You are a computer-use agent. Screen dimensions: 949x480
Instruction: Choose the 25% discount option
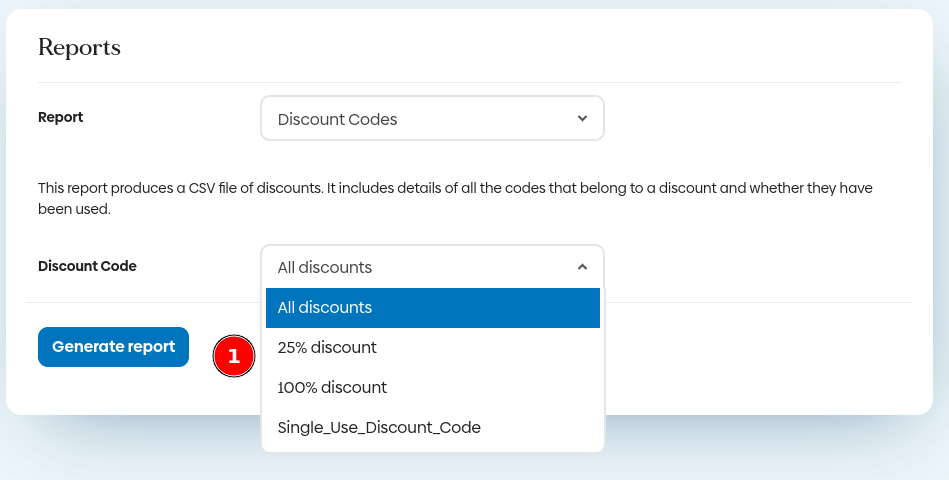(327, 348)
